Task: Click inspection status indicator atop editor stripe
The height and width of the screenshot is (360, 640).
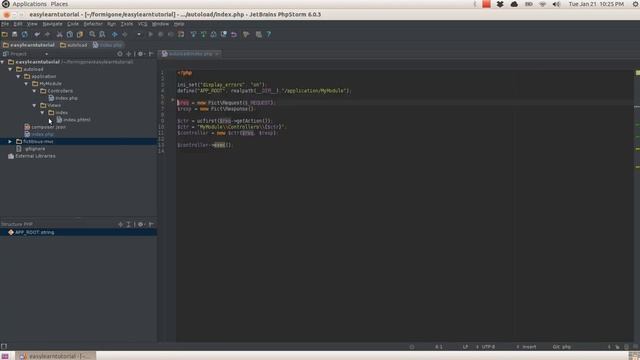Action: point(637,73)
